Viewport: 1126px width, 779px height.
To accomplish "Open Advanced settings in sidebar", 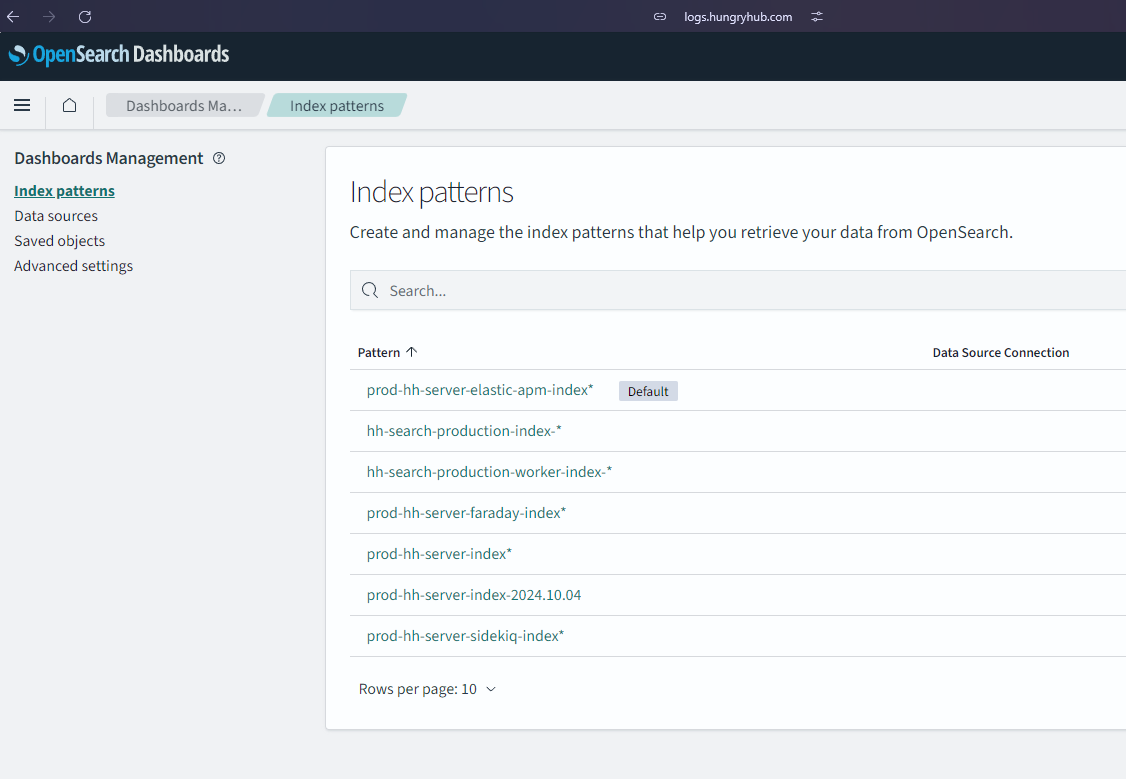I will (73, 266).
